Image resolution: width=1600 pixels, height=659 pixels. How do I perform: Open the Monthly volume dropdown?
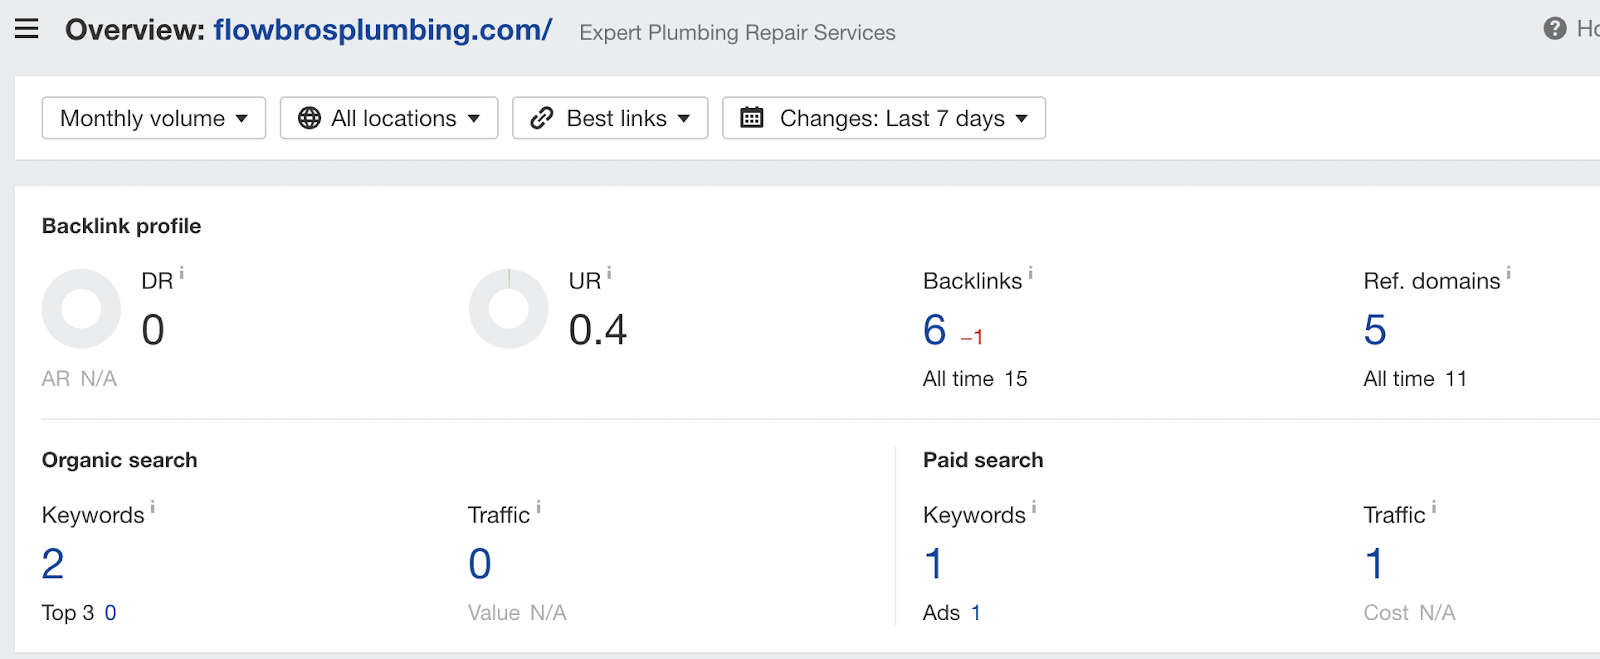coord(154,118)
